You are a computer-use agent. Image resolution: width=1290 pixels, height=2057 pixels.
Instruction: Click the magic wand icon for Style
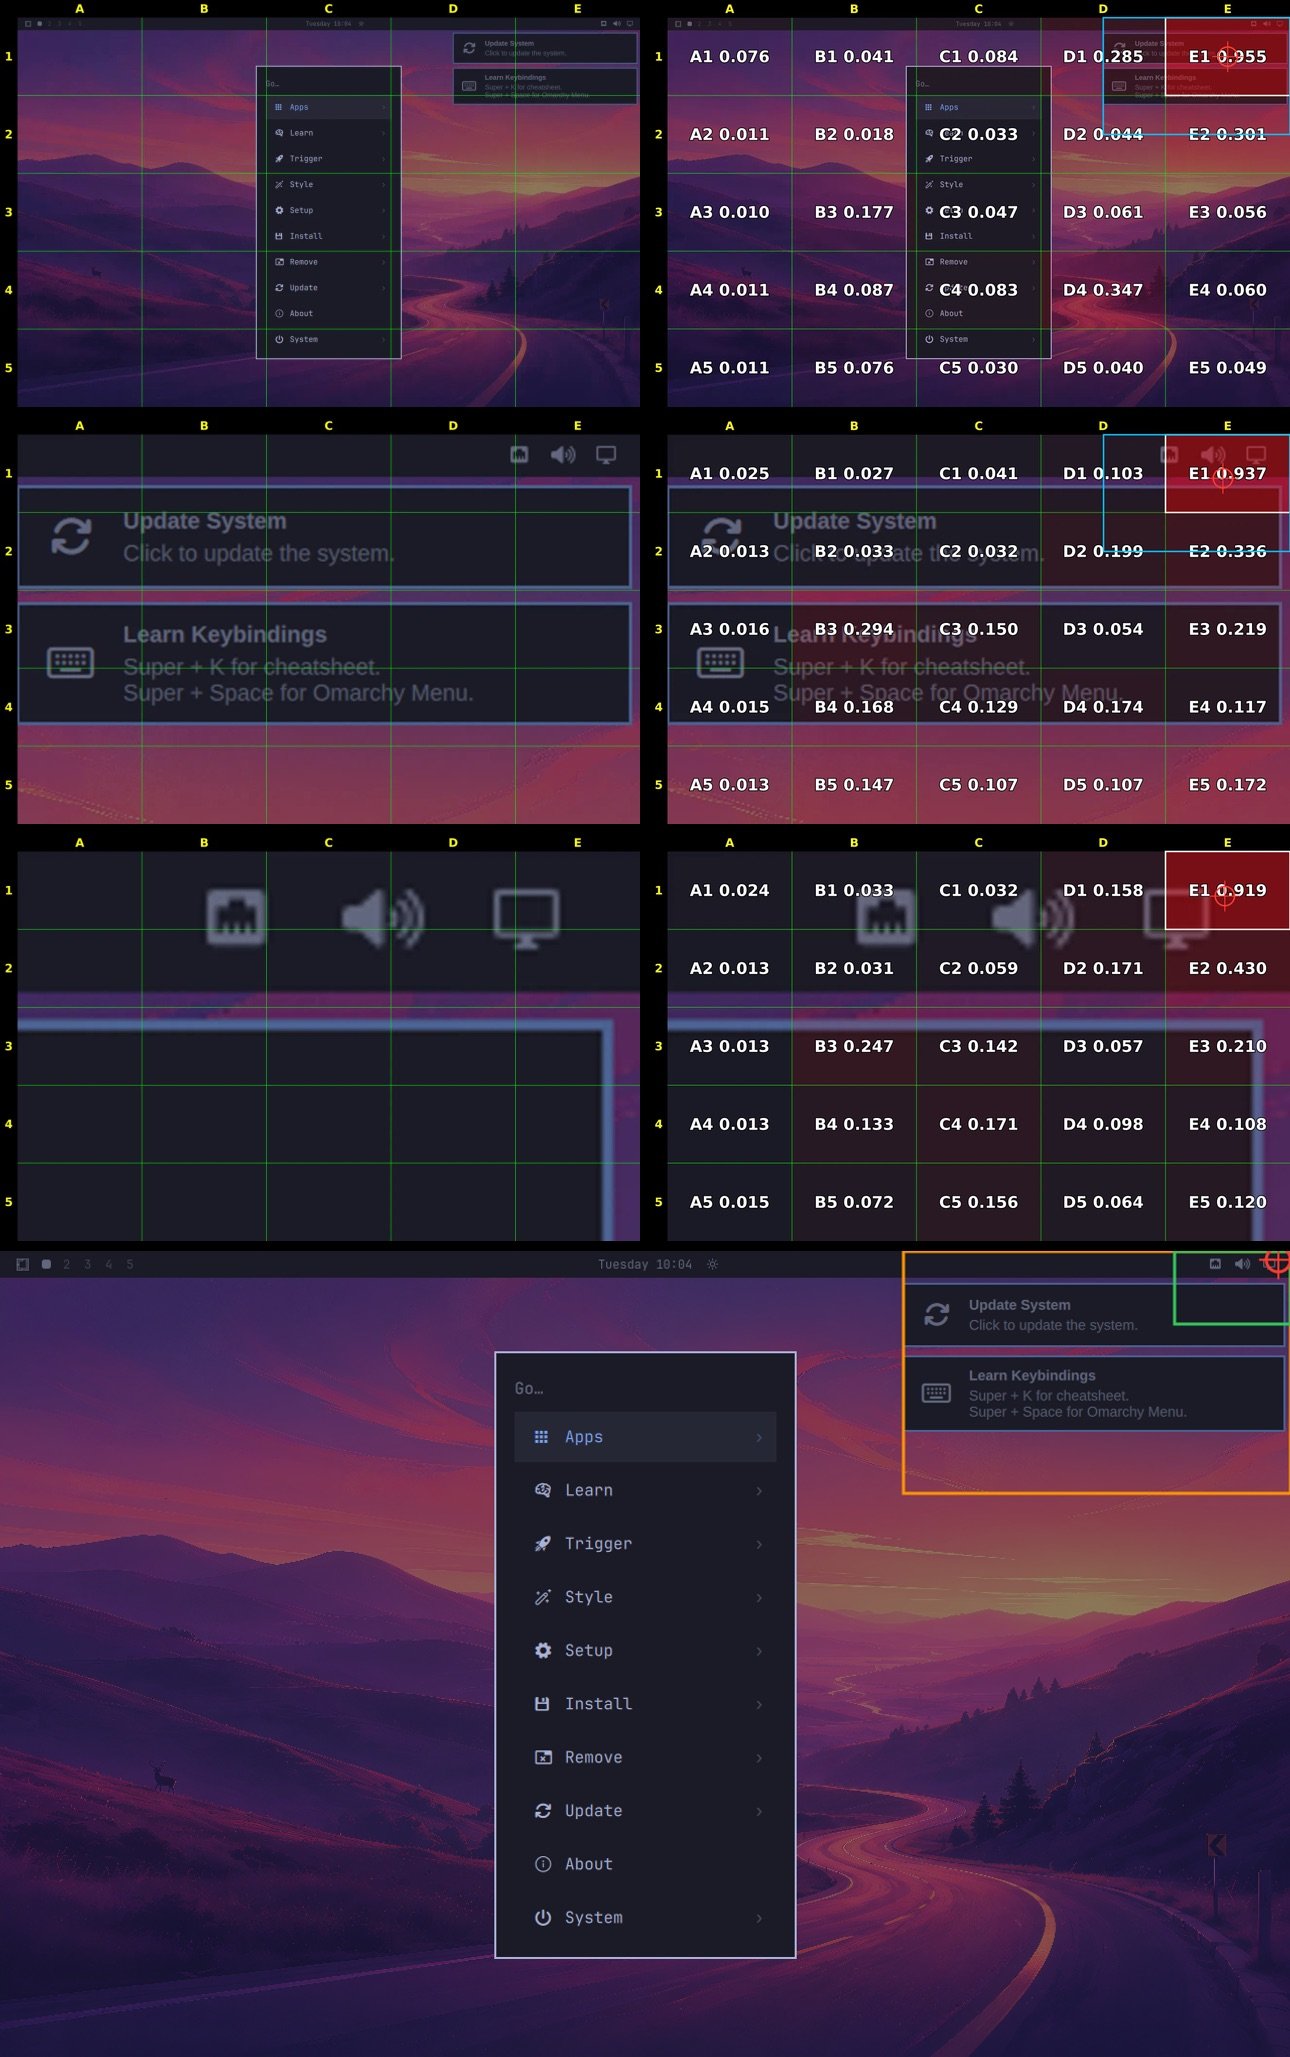542,1597
